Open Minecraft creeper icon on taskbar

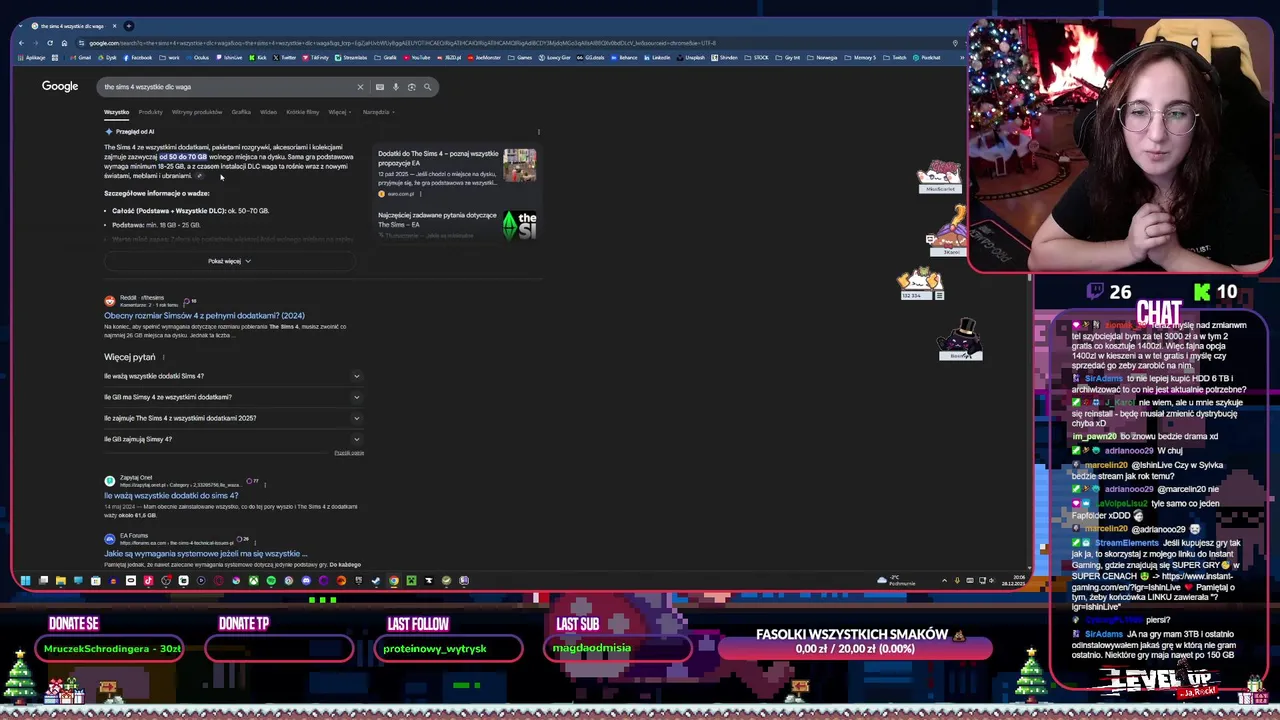(x=411, y=580)
